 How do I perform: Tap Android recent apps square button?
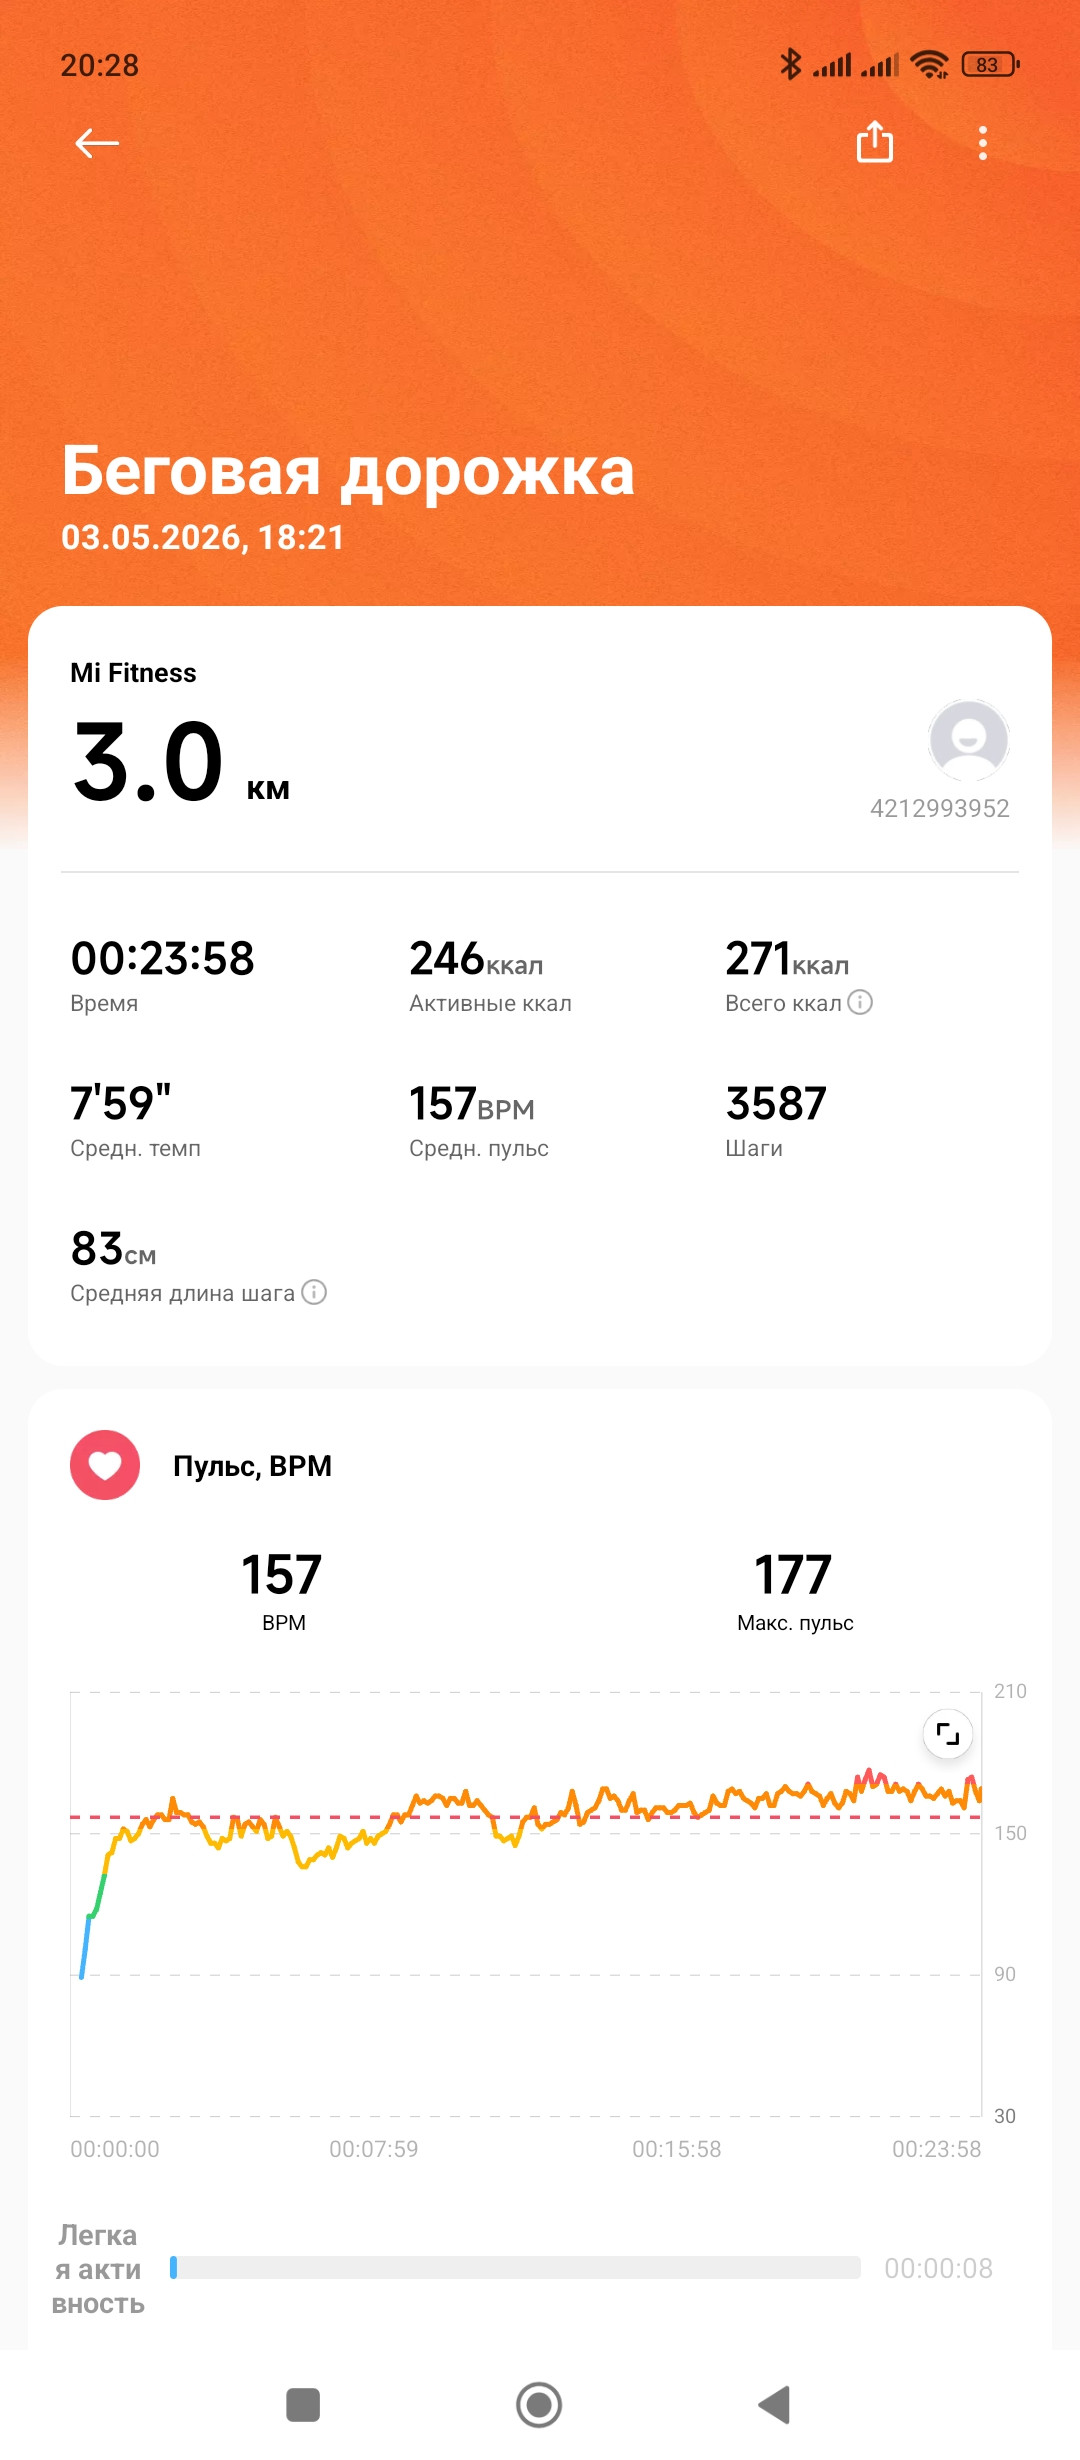click(x=303, y=2405)
